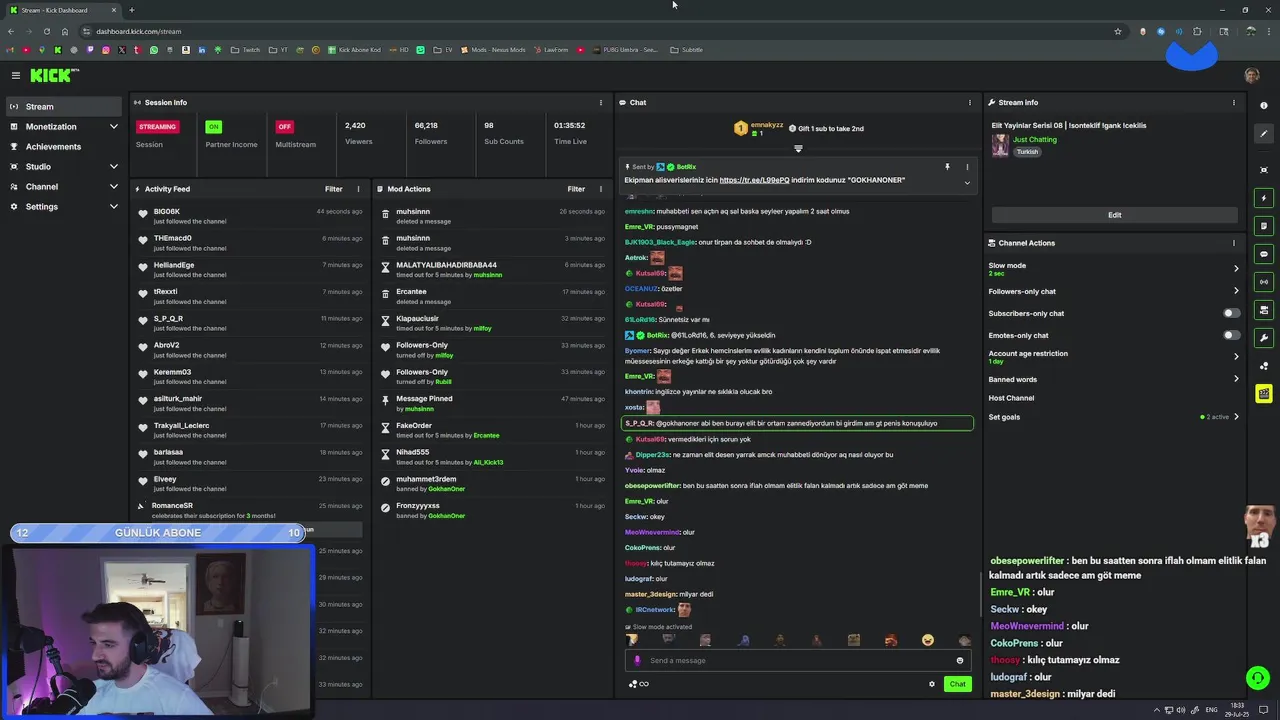The width and height of the screenshot is (1280, 720).
Task: Collapse the pinned message chevron
Action: [967, 183]
